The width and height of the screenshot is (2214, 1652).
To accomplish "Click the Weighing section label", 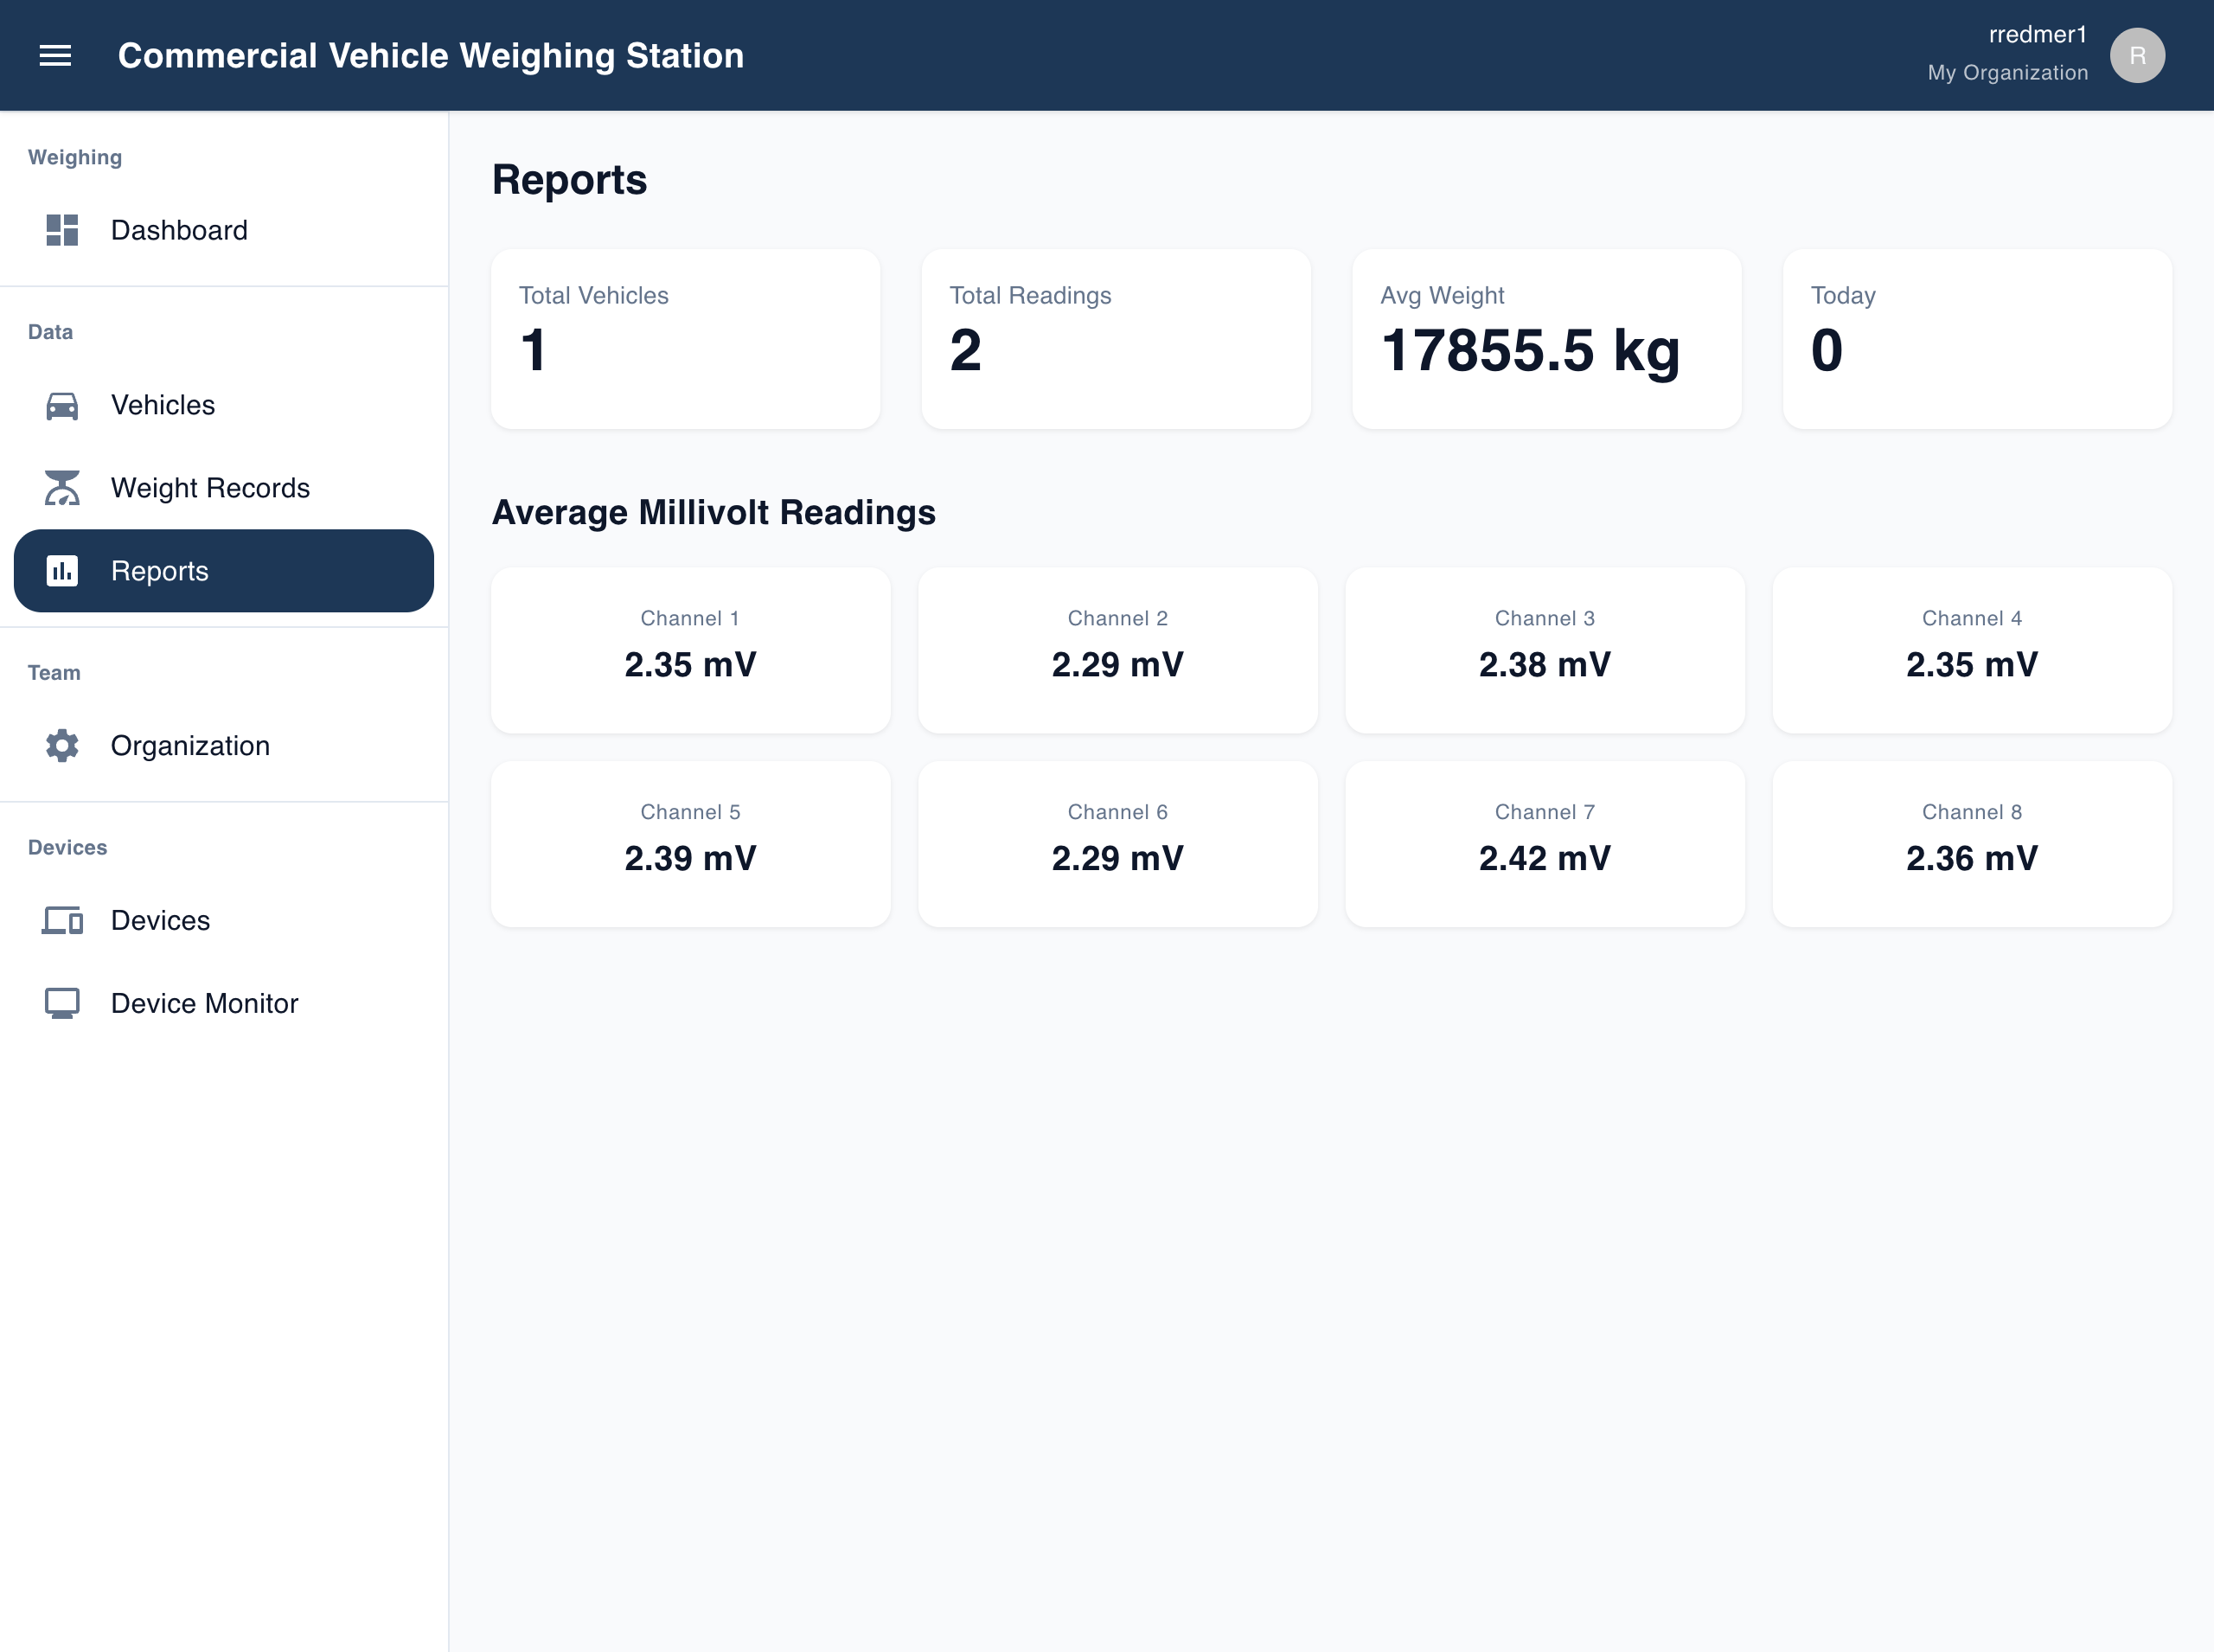I will coord(75,157).
